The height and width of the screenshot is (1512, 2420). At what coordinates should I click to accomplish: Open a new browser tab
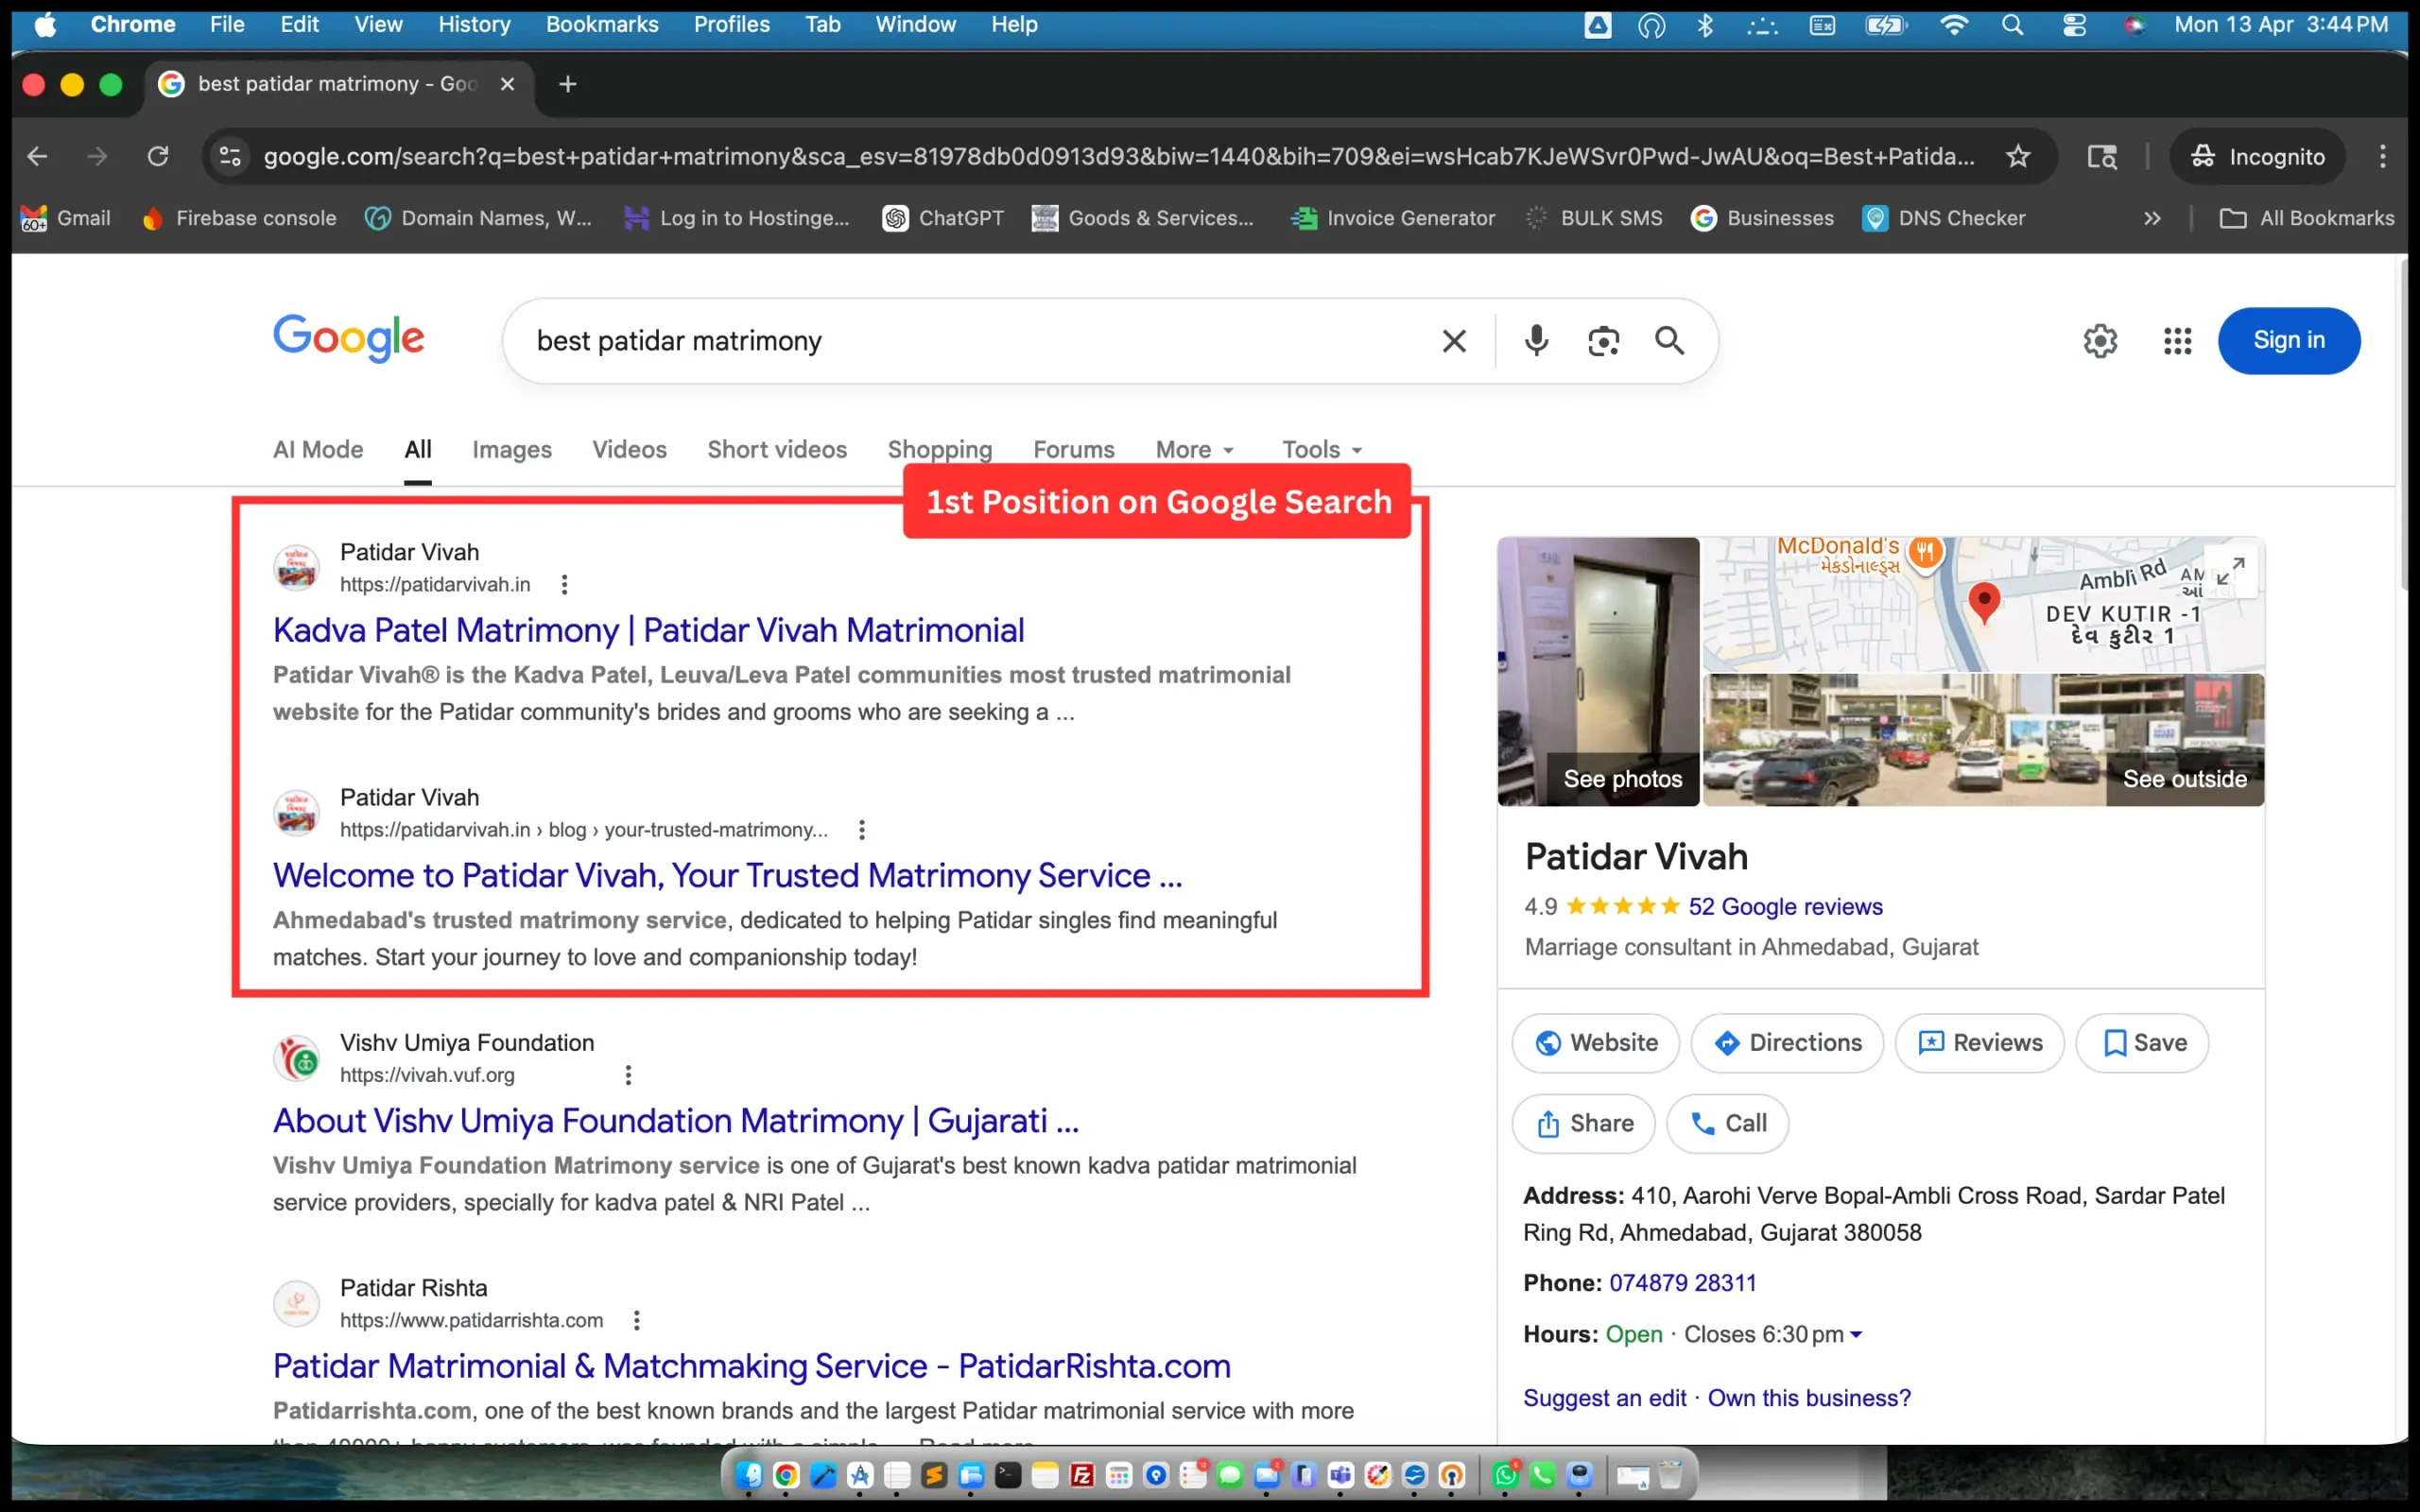568,84
